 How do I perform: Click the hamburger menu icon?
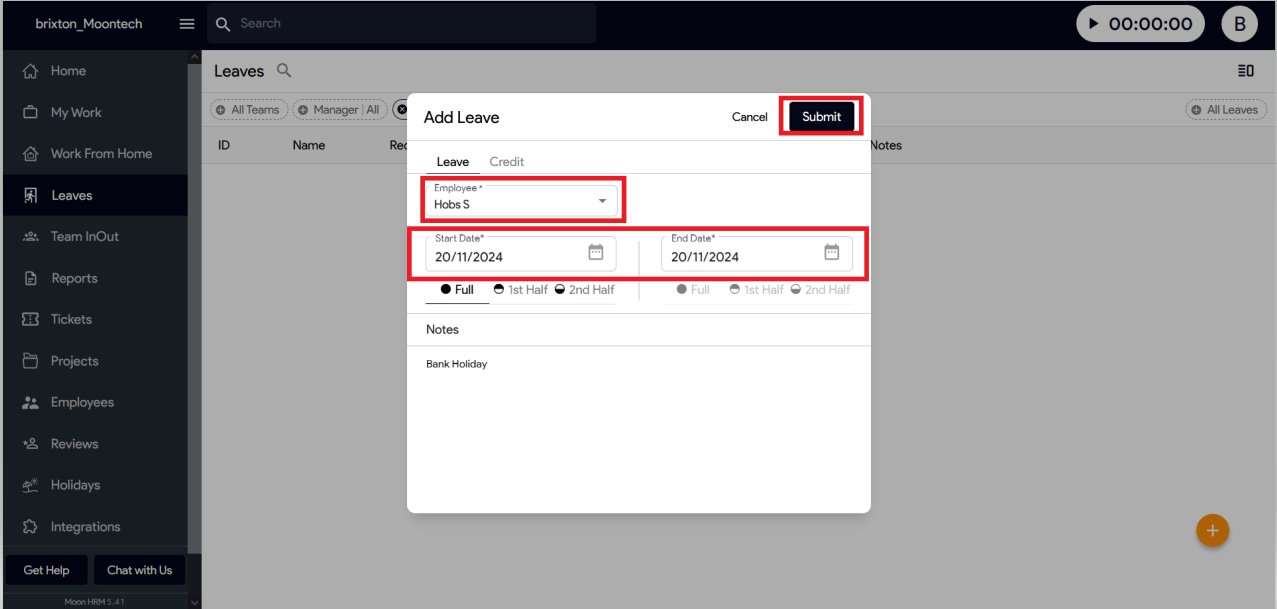(x=187, y=24)
